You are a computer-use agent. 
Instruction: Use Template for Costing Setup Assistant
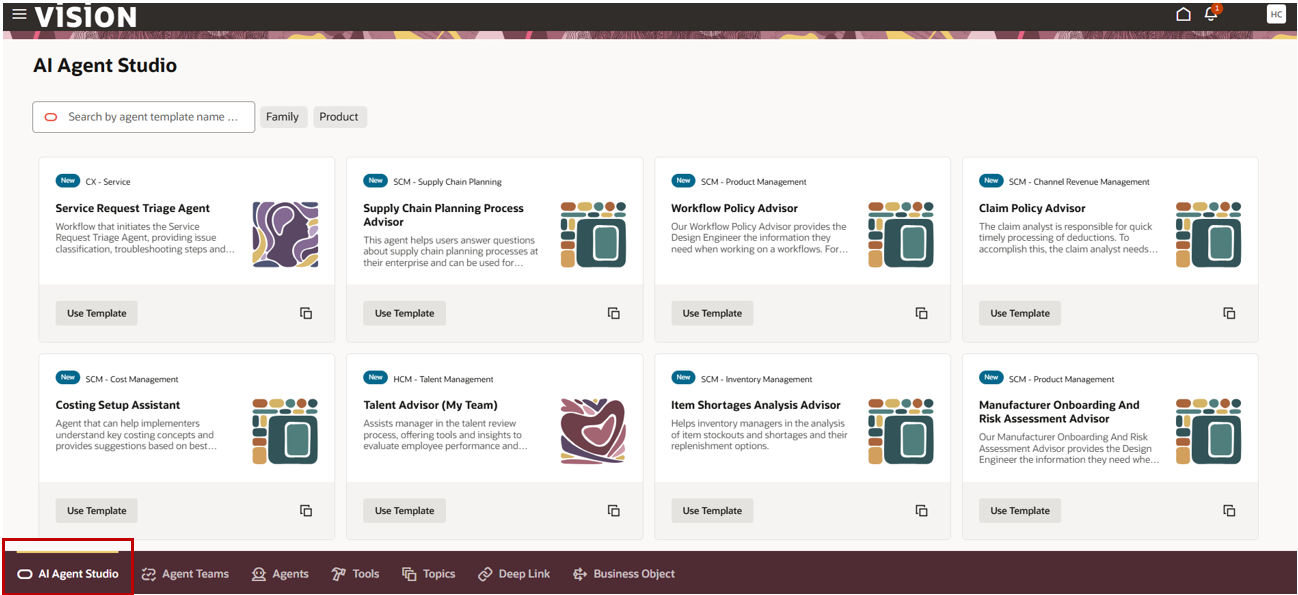tap(96, 510)
